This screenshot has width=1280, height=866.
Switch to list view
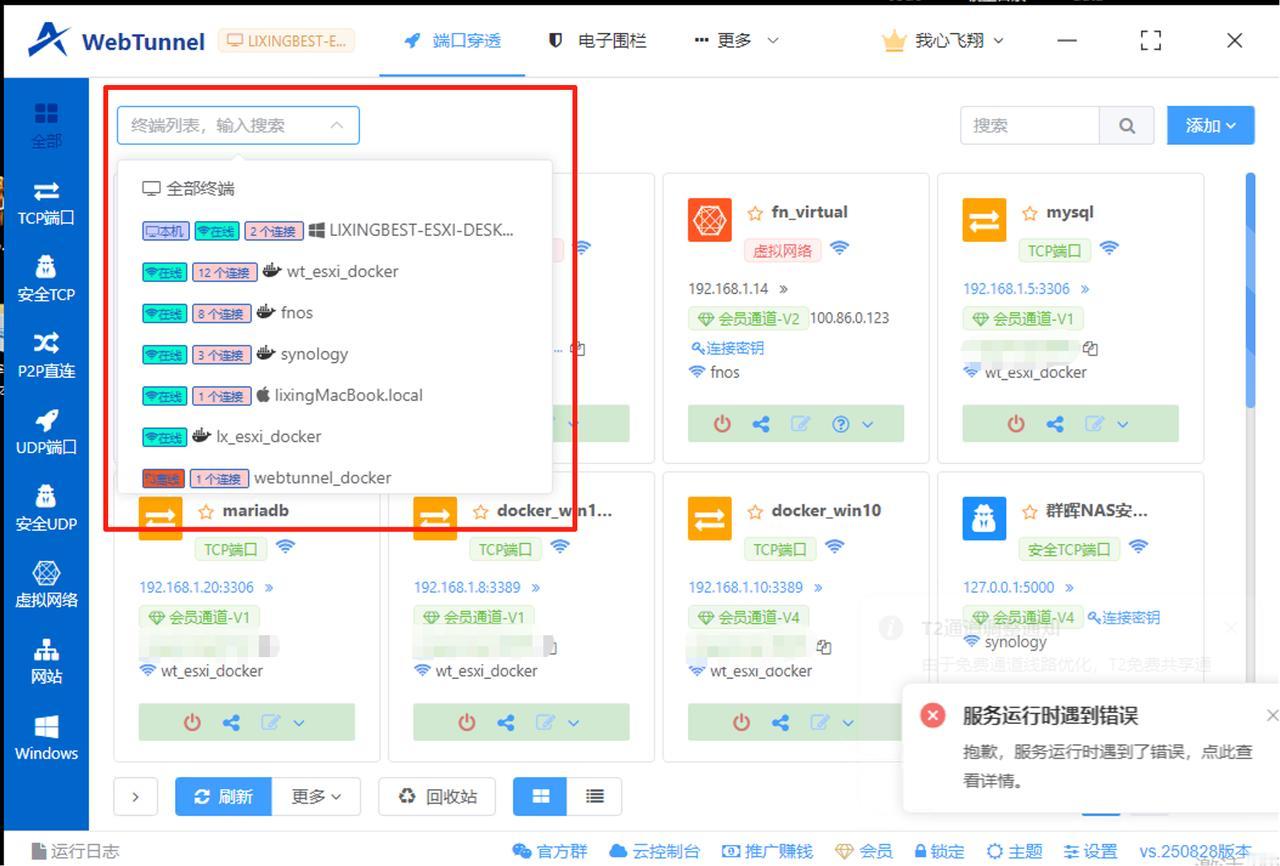[x=595, y=796]
